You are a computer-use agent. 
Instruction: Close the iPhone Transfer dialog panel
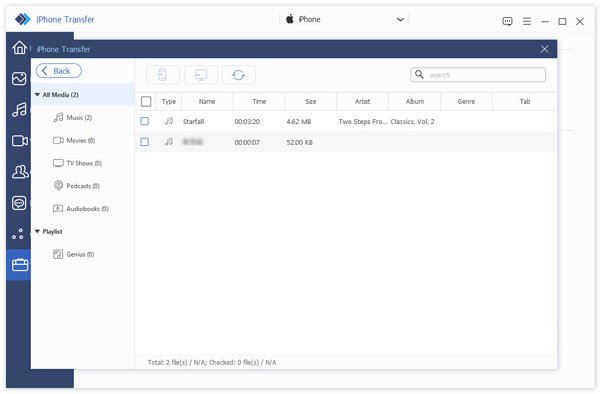point(545,49)
